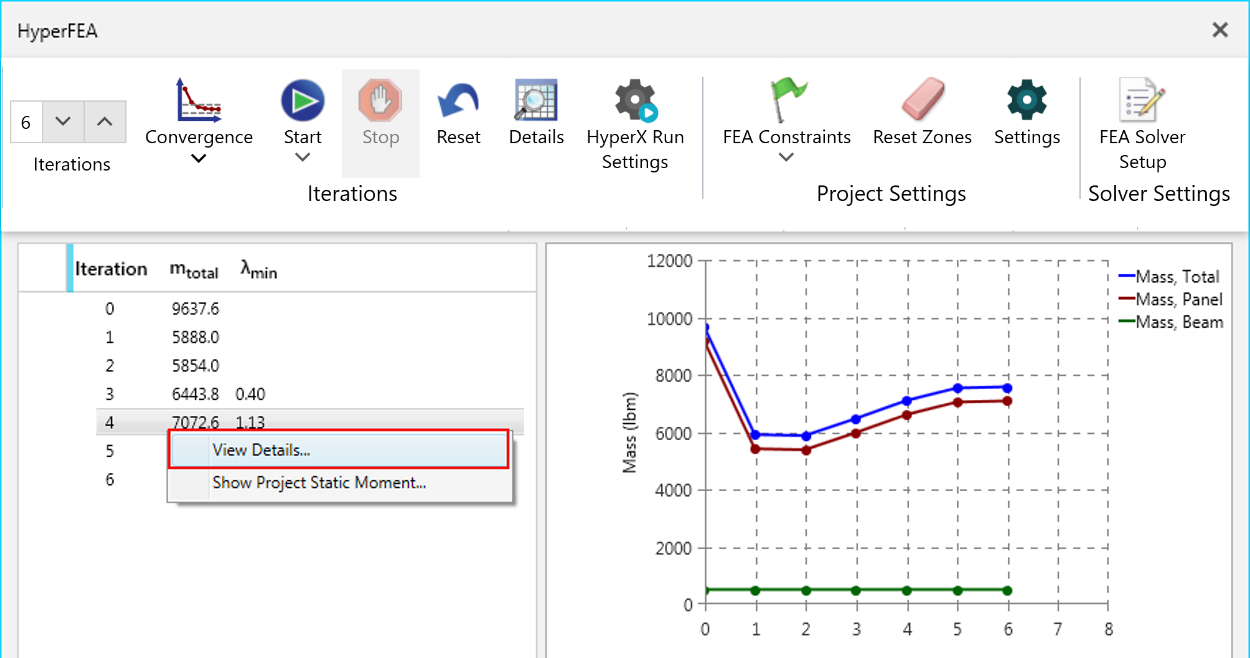Image resolution: width=1250 pixels, height=658 pixels.
Task: Decrease the iteration count with down arrow
Action: 63,122
